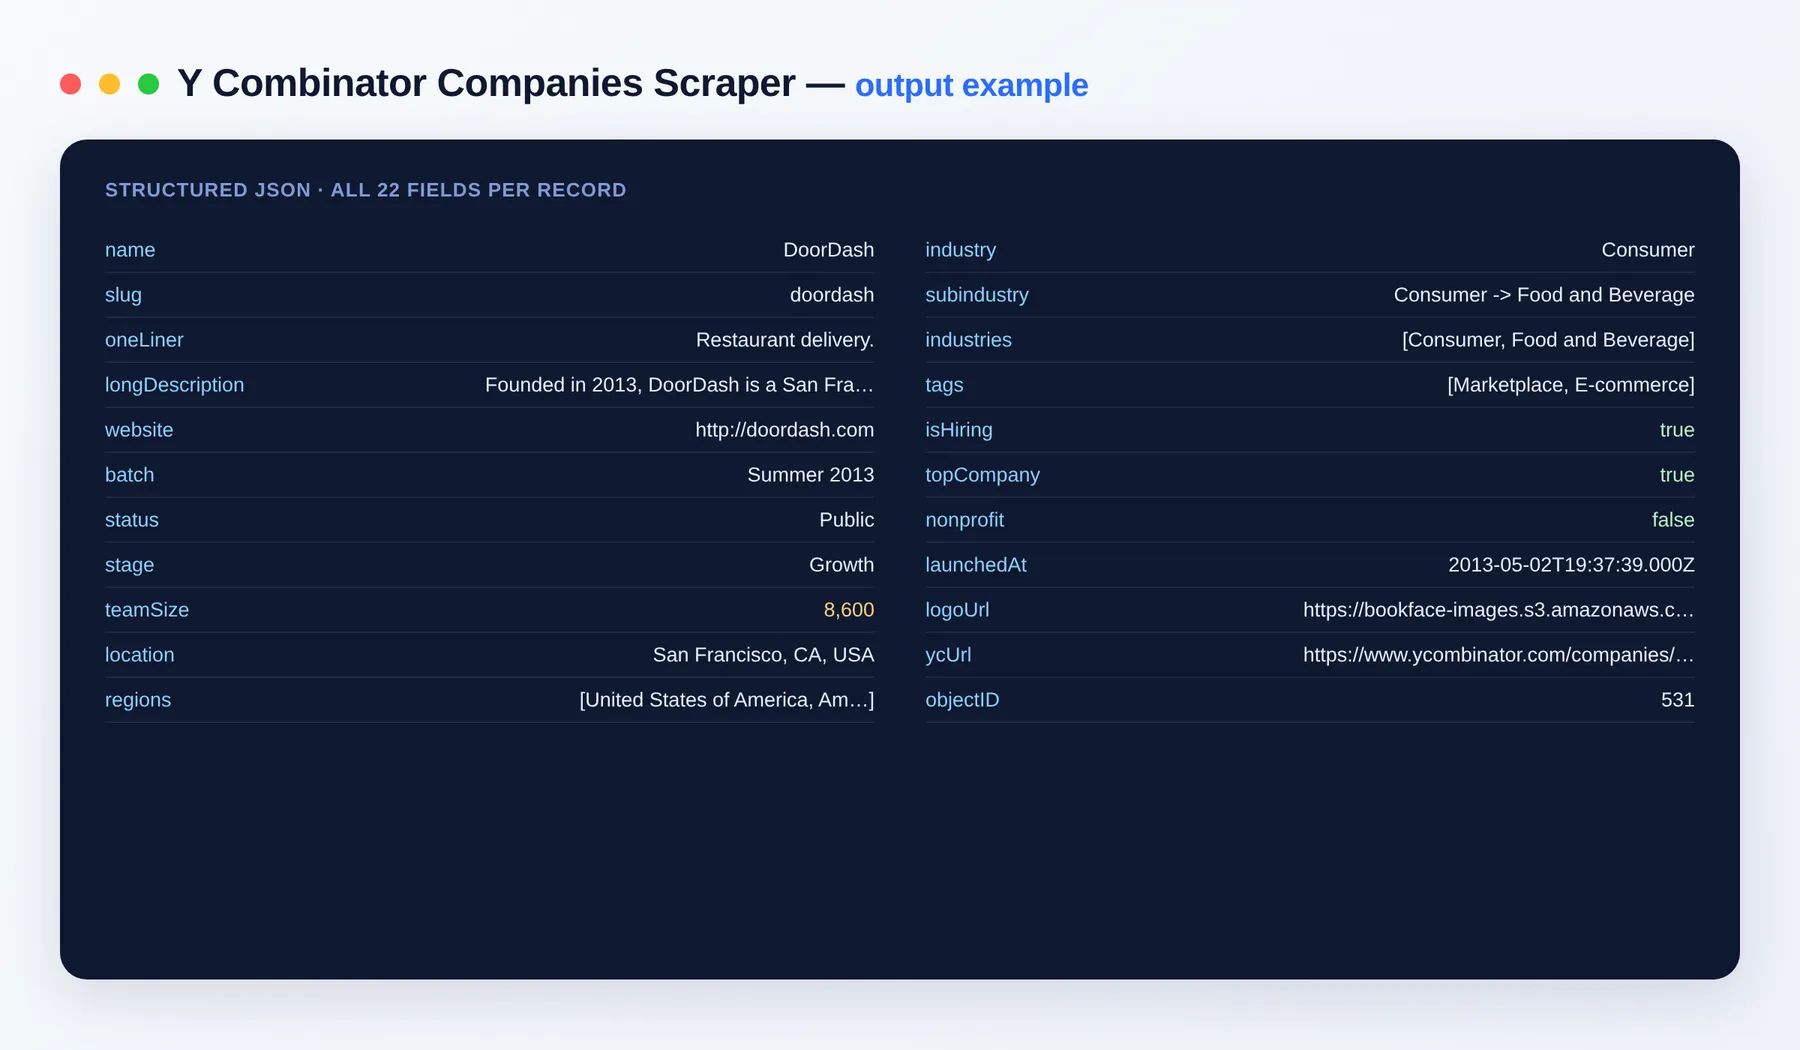Click the 'subindustry' field label
This screenshot has height=1050, width=1800.
point(976,295)
